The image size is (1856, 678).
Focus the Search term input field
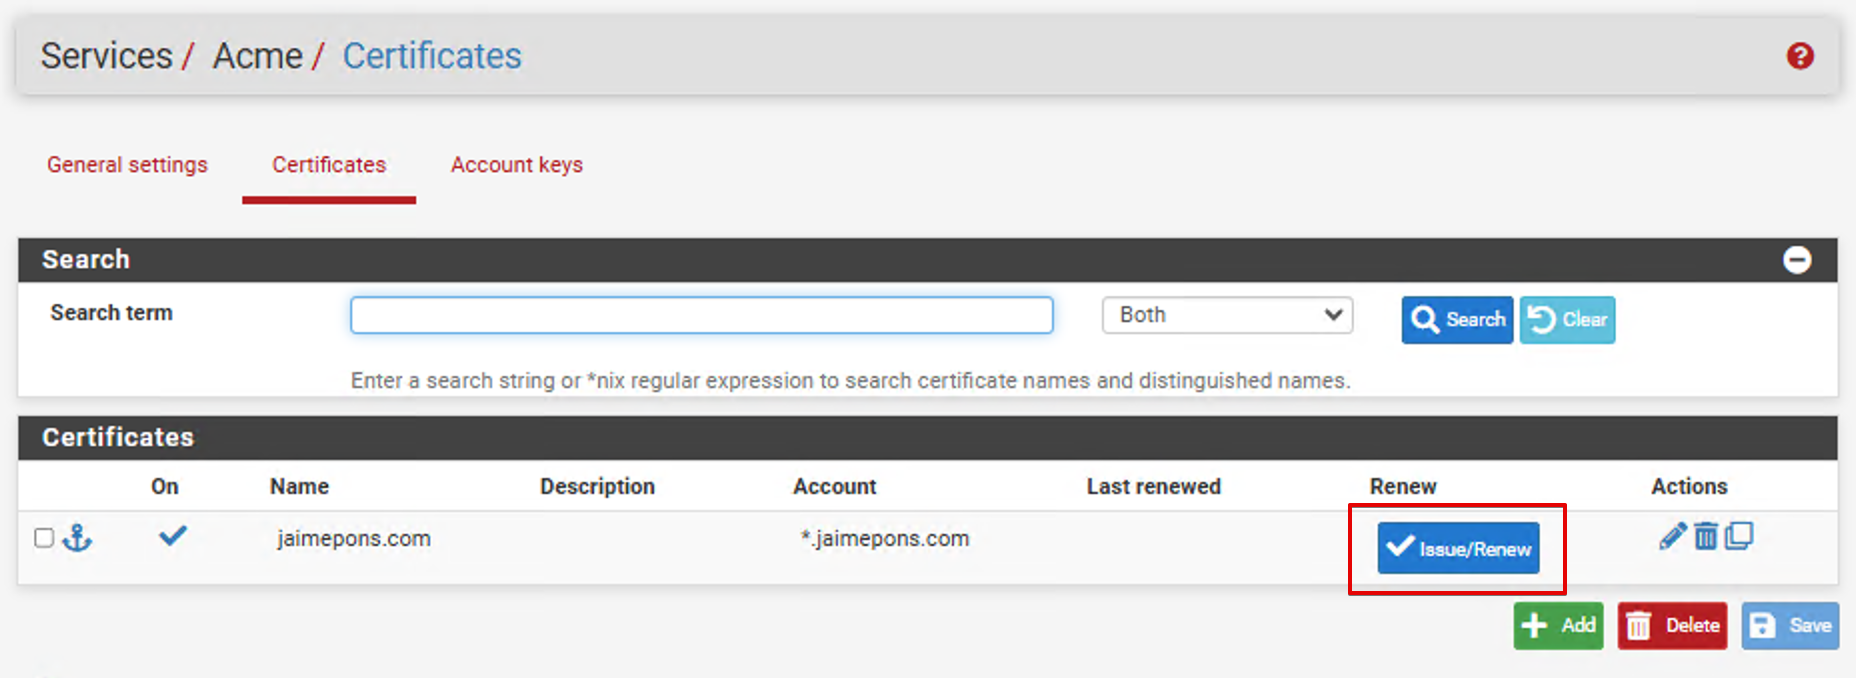click(701, 315)
